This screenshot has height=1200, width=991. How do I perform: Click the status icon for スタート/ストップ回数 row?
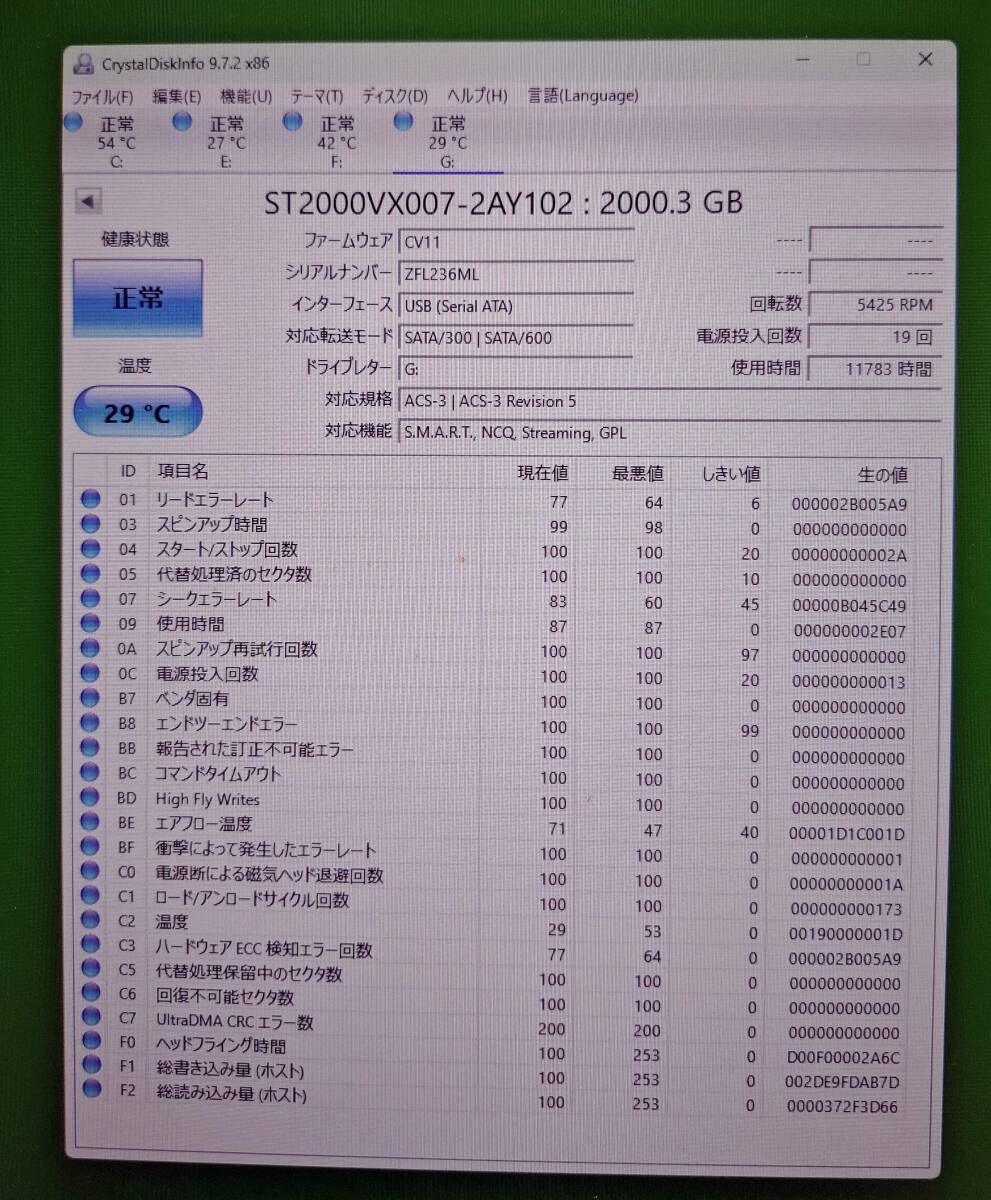click(90, 548)
